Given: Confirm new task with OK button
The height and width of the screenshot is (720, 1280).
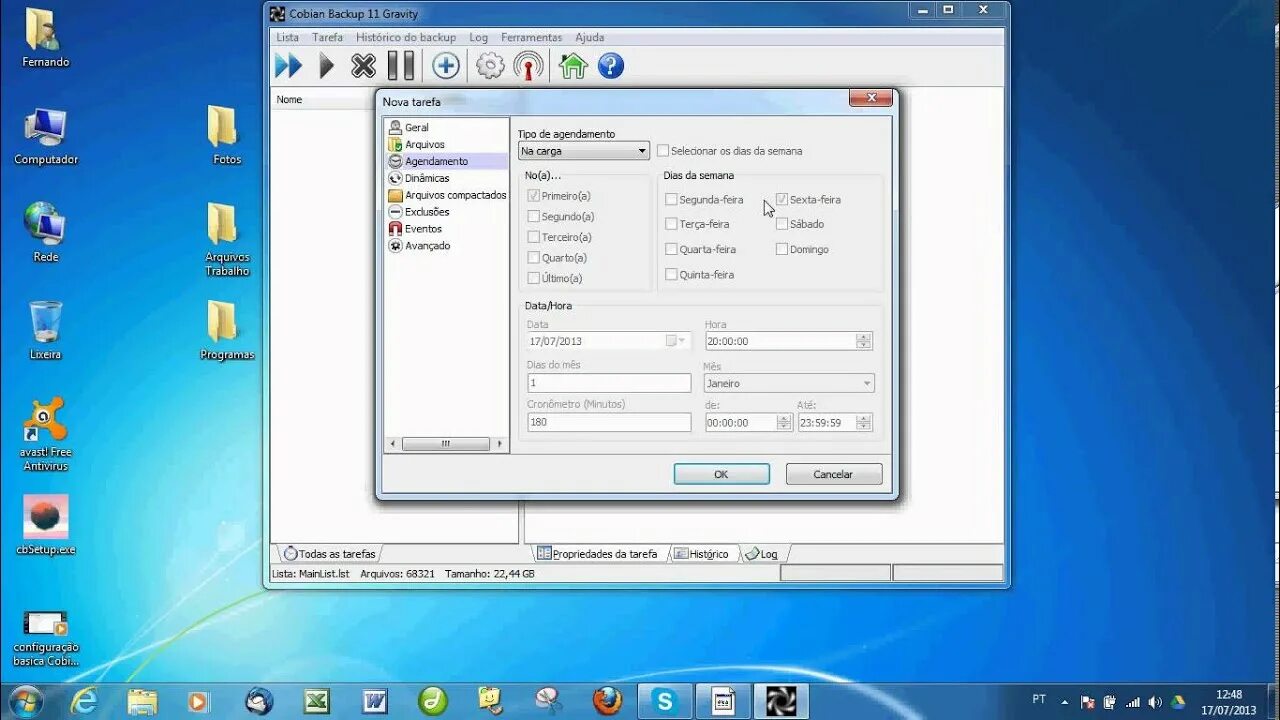Looking at the screenshot, I should point(721,474).
